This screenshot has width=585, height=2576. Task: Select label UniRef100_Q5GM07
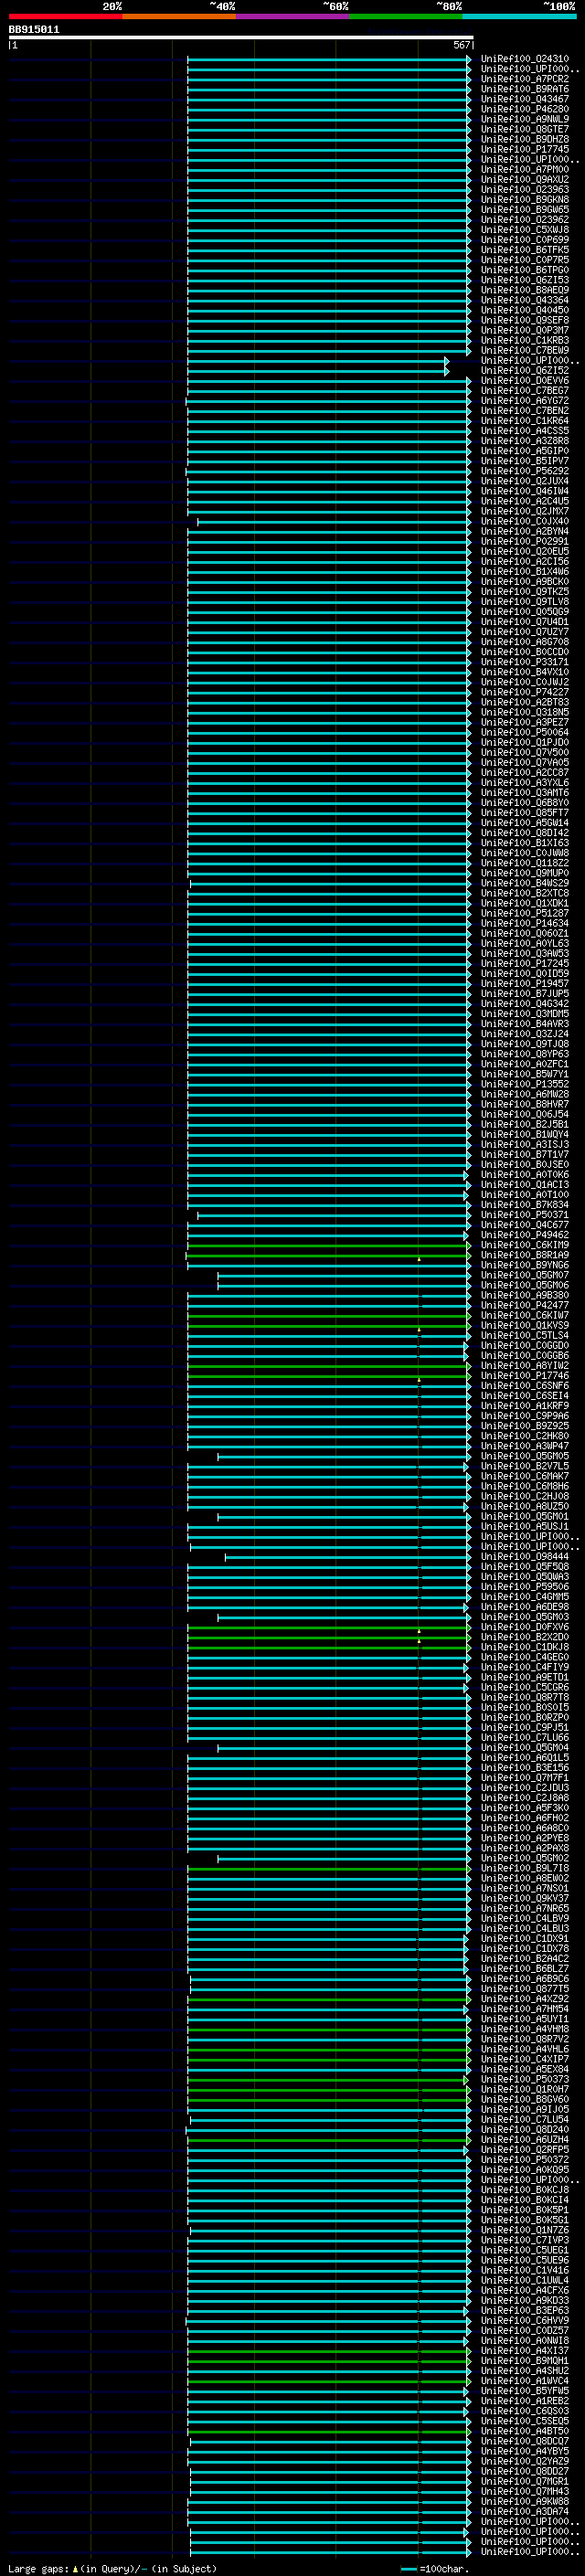(525, 1275)
